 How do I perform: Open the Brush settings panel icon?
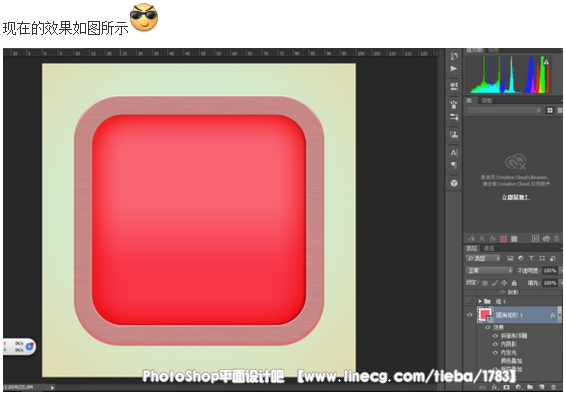pos(454,105)
